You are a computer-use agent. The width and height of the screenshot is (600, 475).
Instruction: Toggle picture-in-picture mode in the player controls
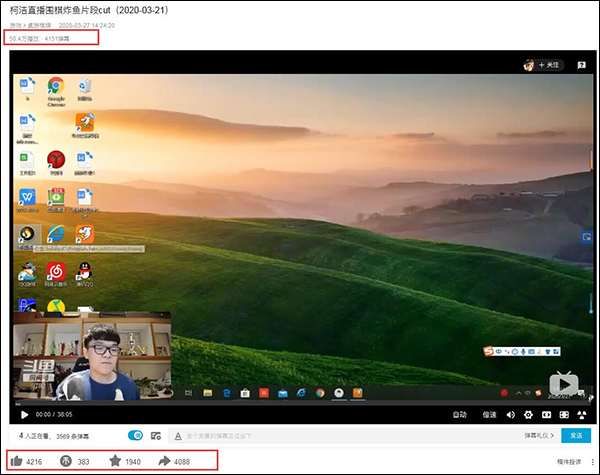point(546,414)
